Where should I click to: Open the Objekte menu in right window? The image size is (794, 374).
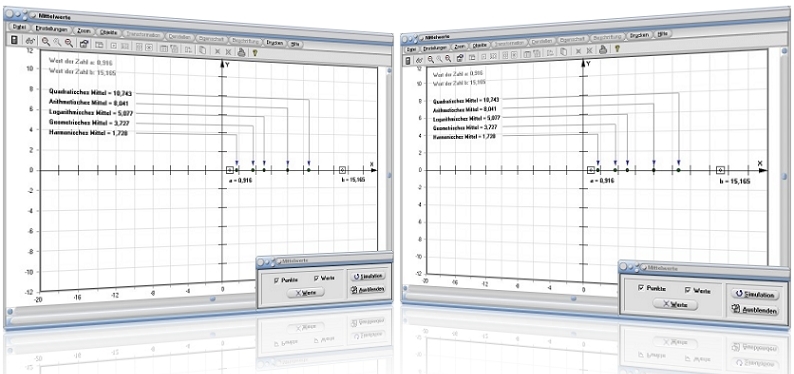pos(480,45)
